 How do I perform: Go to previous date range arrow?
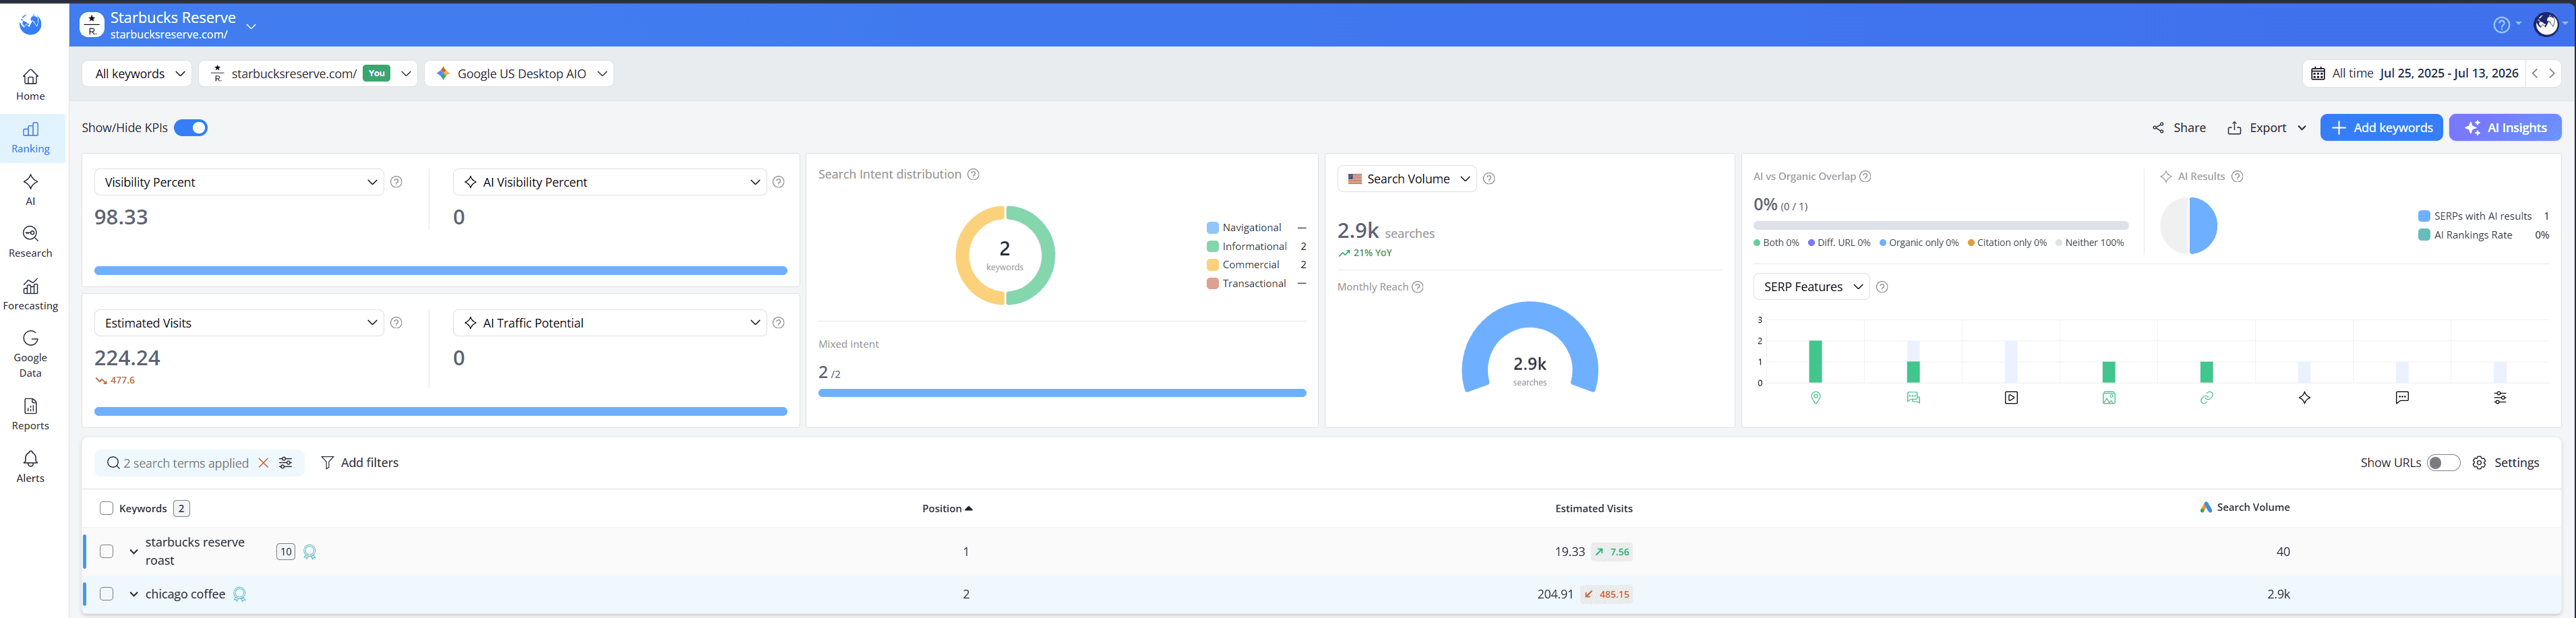coord(2534,73)
